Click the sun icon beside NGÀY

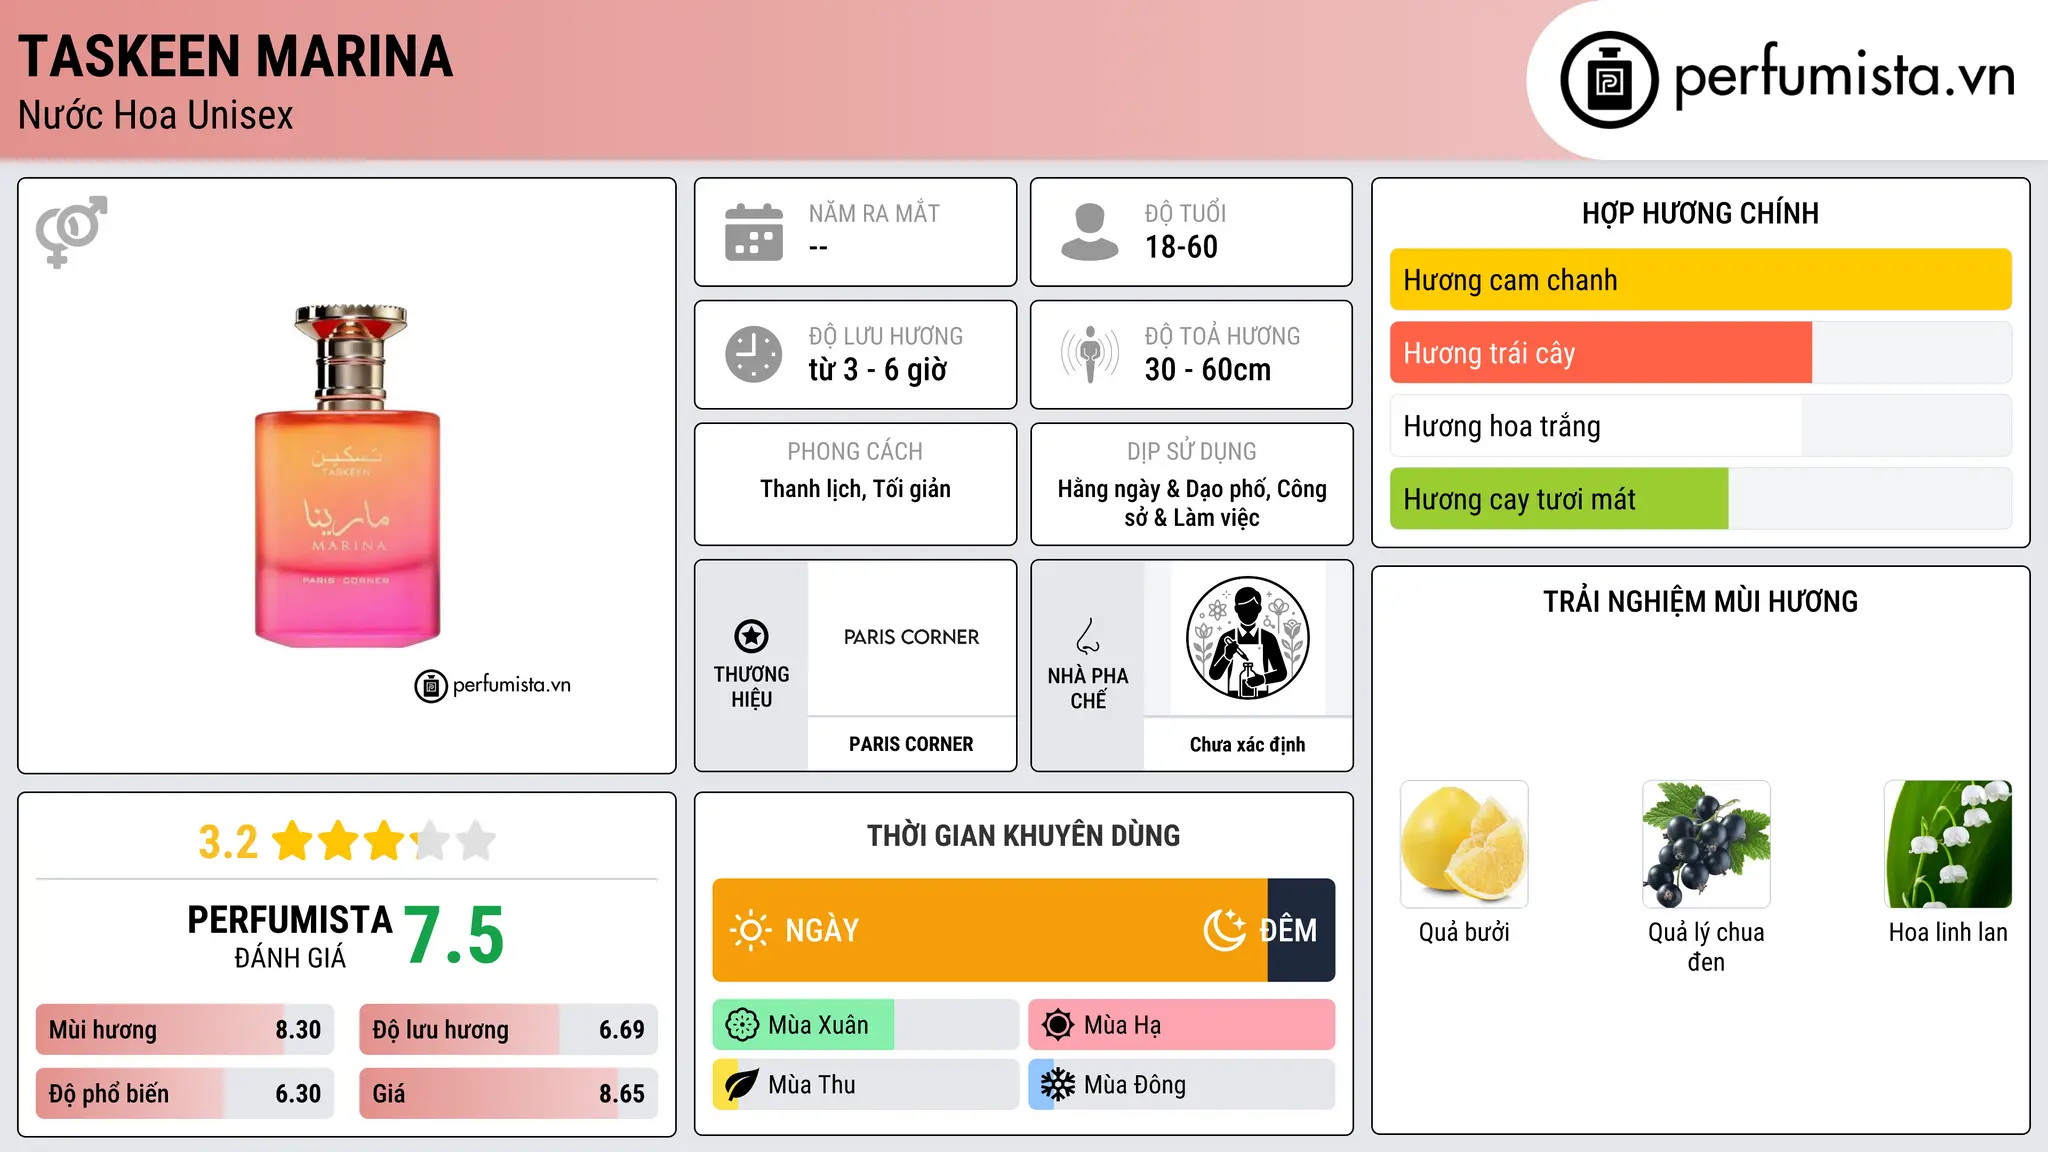coord(751,930)
